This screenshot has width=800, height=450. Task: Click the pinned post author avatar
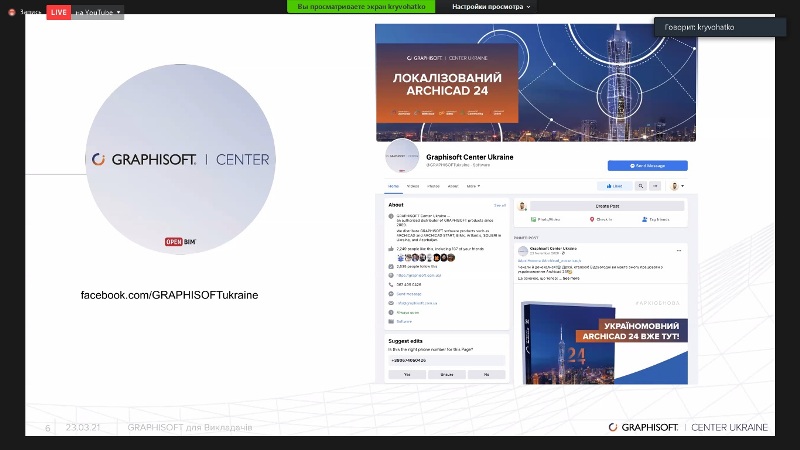pos(522,251)
